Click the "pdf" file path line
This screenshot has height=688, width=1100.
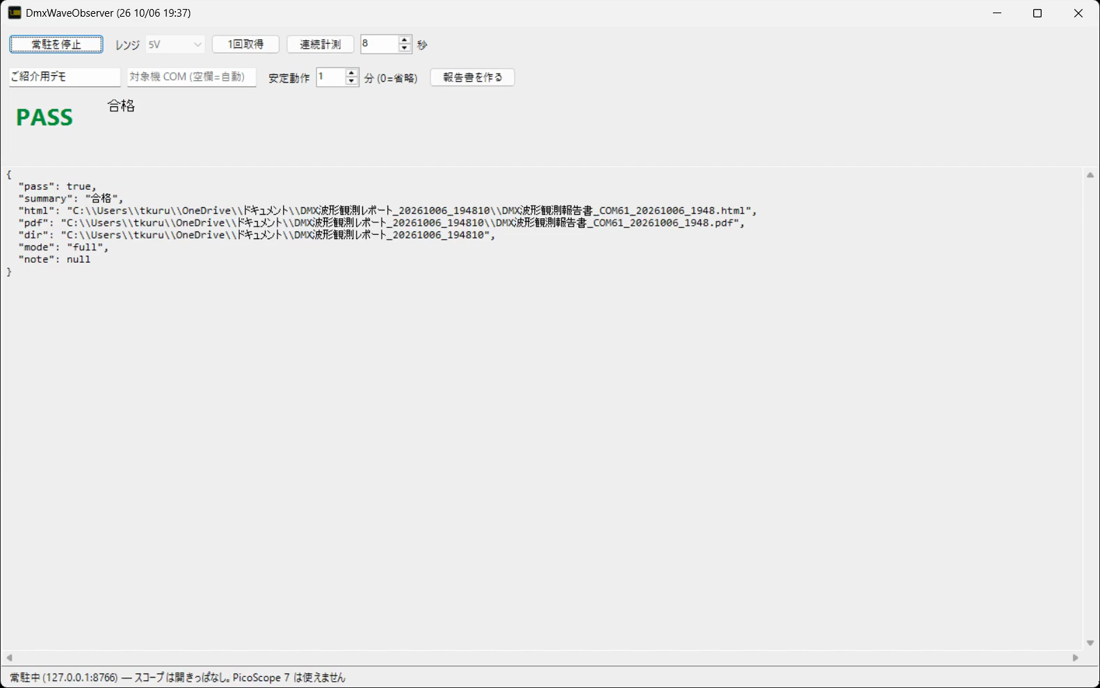382,223
